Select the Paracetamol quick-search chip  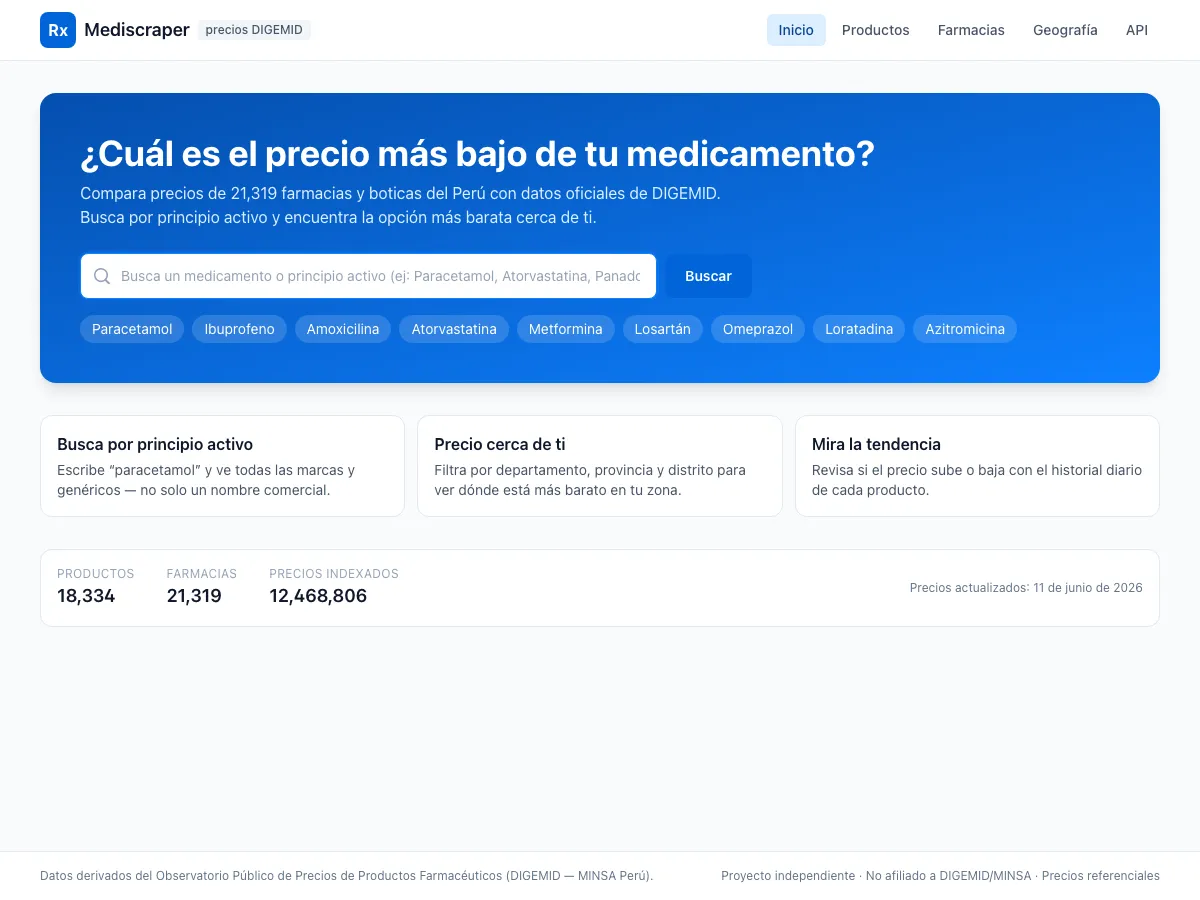point(132,329)
